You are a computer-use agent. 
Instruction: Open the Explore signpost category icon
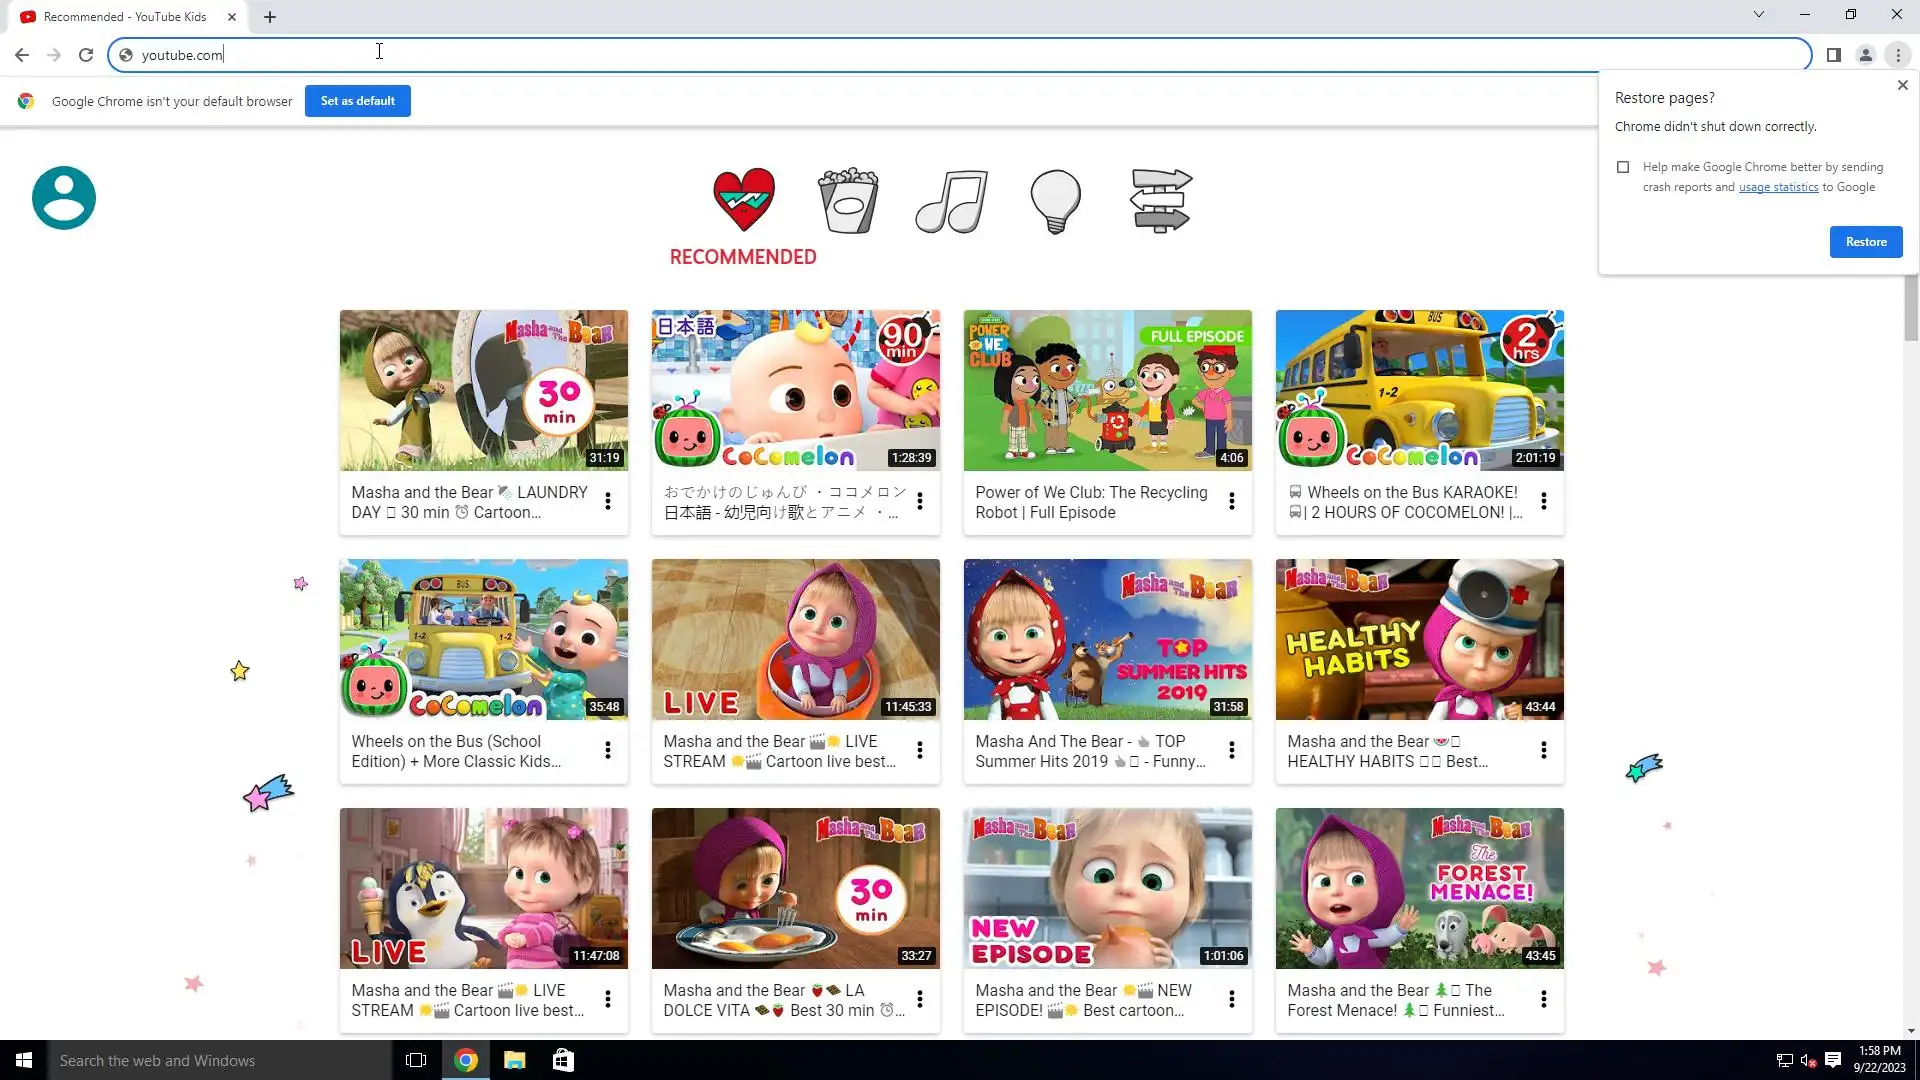(x=1160, y=201)
